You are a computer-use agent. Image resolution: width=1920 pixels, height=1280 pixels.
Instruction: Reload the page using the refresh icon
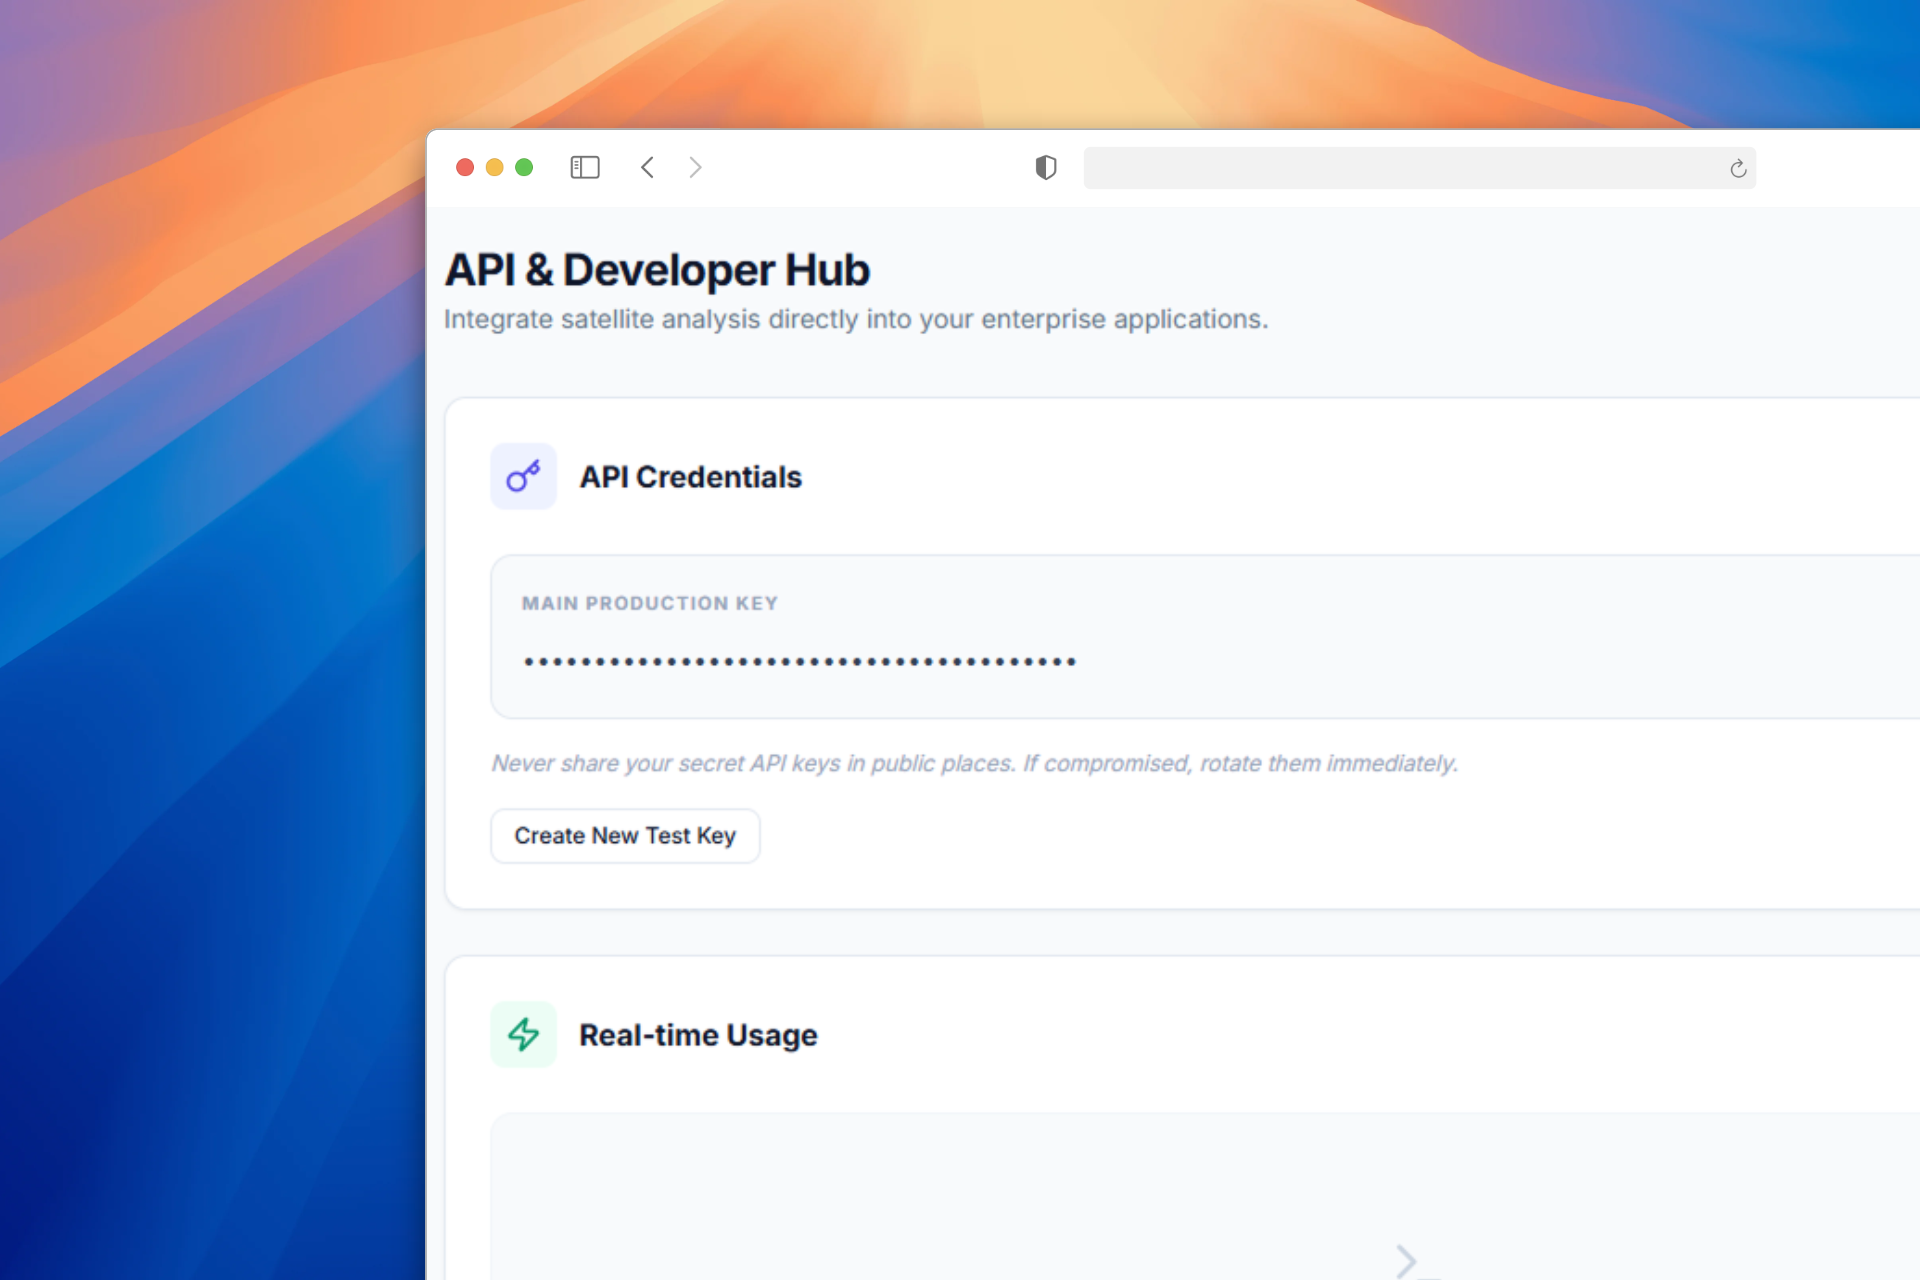pos(1738,169)
